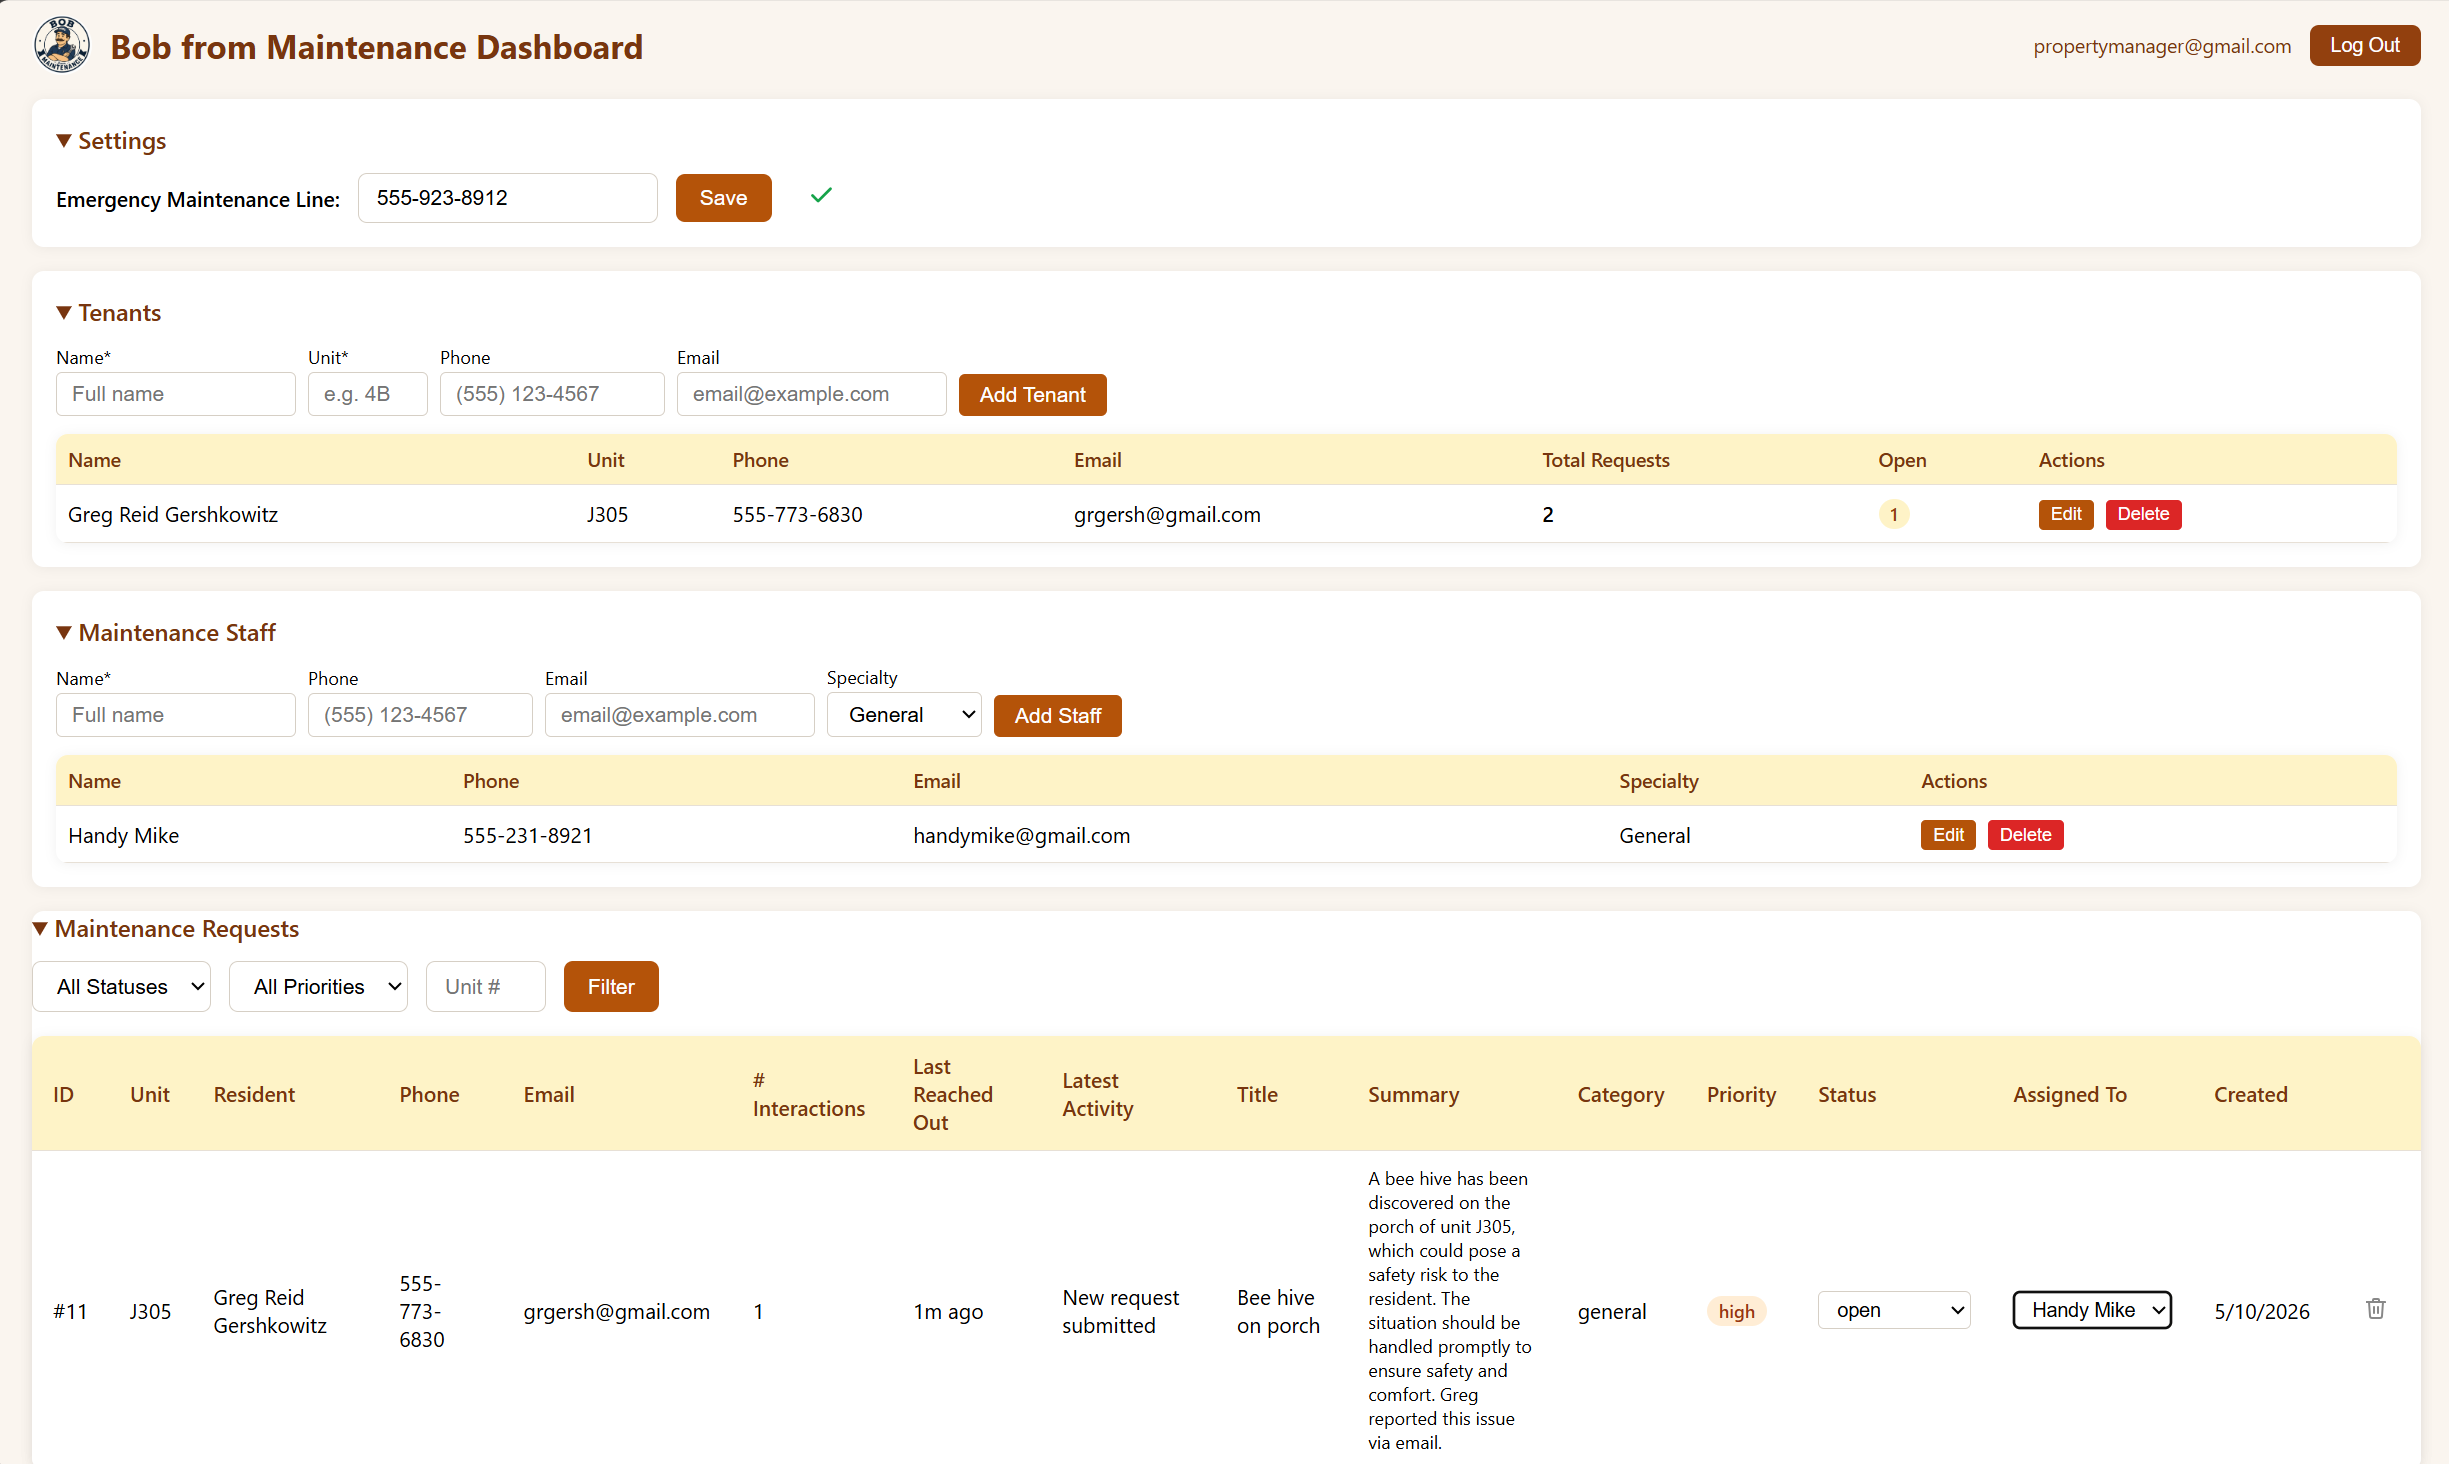Click the 1m ago reached out cell

click(x=948, y=1311)
